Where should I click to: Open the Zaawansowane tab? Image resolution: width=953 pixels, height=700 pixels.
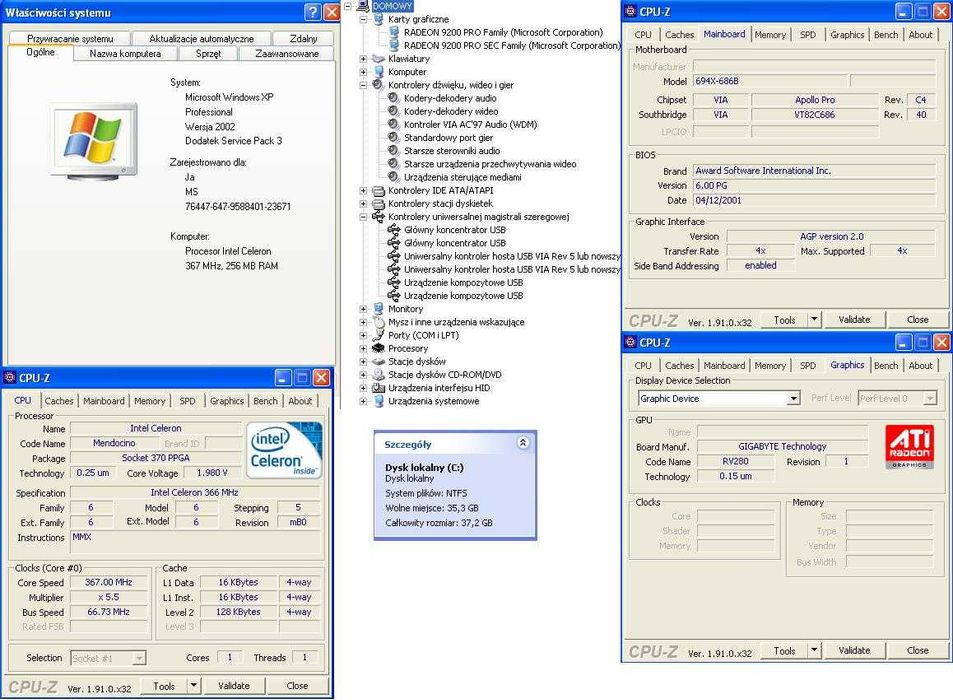coord(287,53)
